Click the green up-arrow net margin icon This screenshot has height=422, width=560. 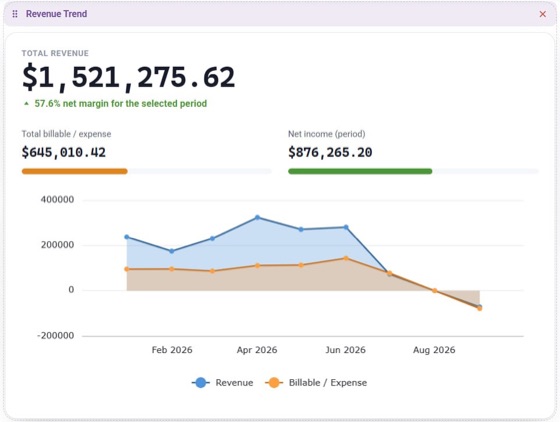(26, 104)
